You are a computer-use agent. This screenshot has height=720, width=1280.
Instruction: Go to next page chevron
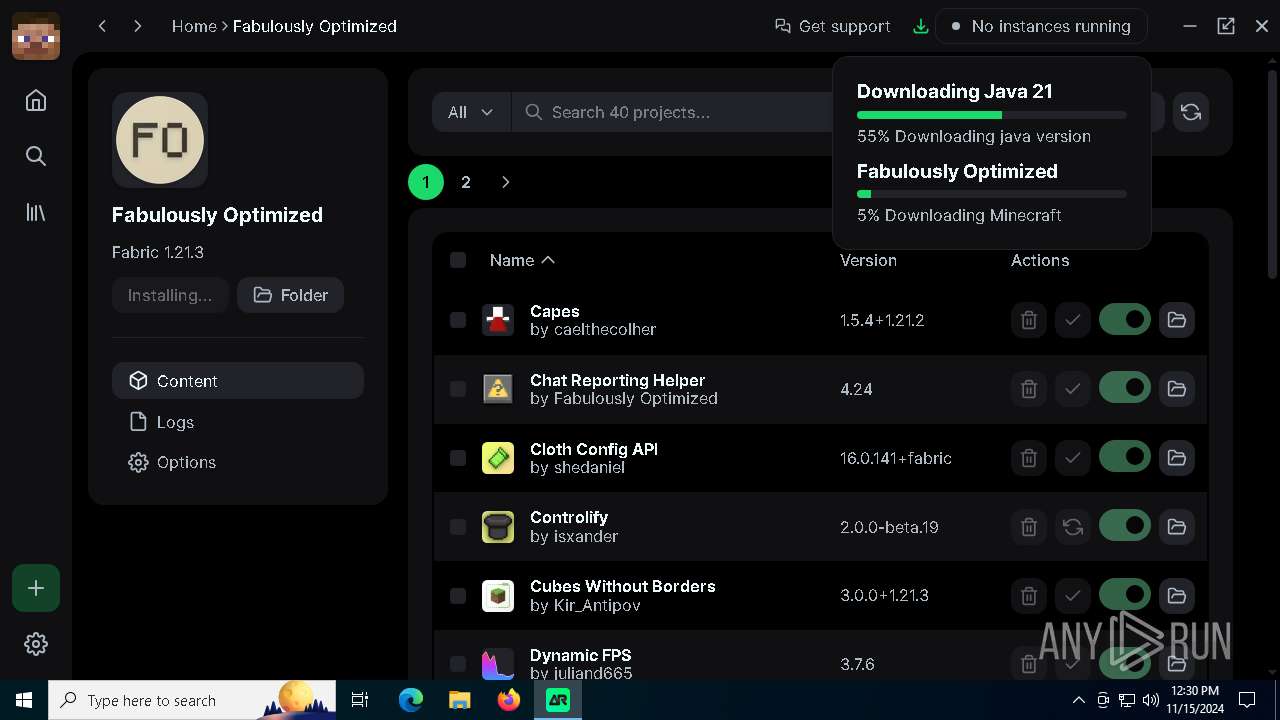pos(505,182)
